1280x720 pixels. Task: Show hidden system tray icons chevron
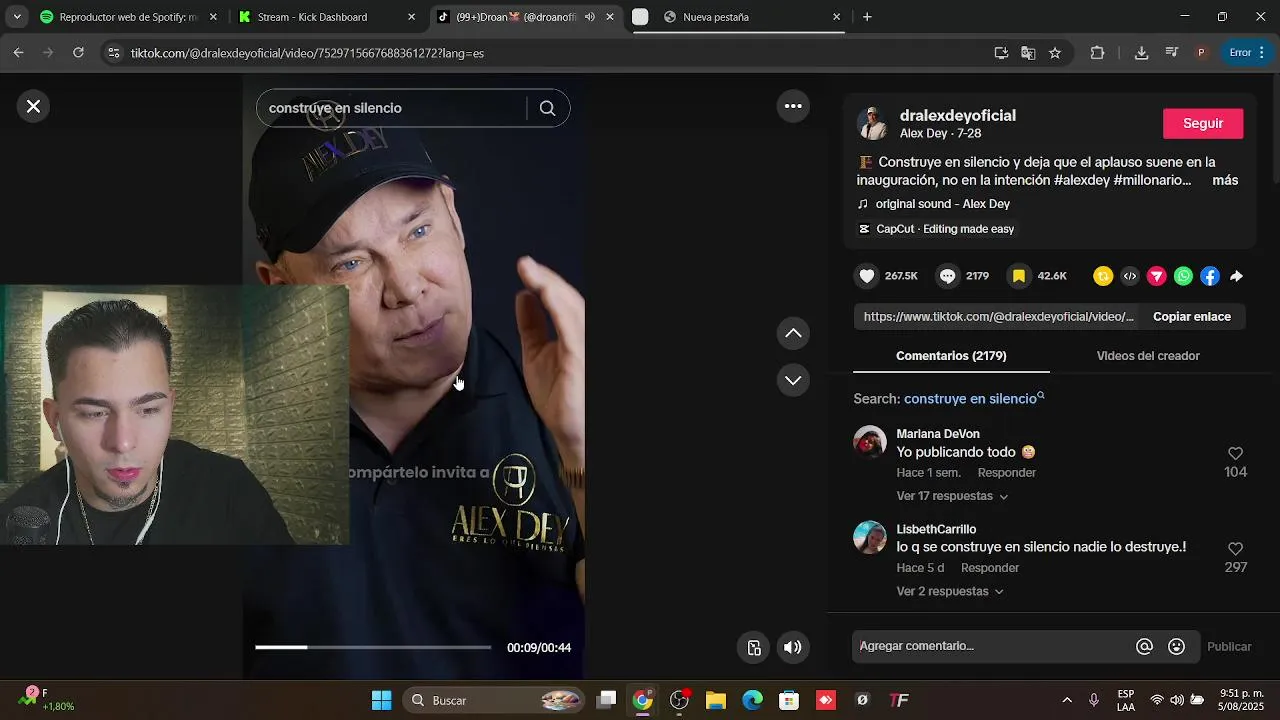click(1067, 700)
